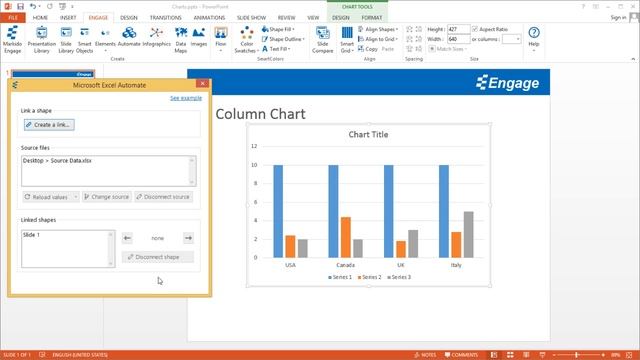Open Infographics tool

pos(156,37)
